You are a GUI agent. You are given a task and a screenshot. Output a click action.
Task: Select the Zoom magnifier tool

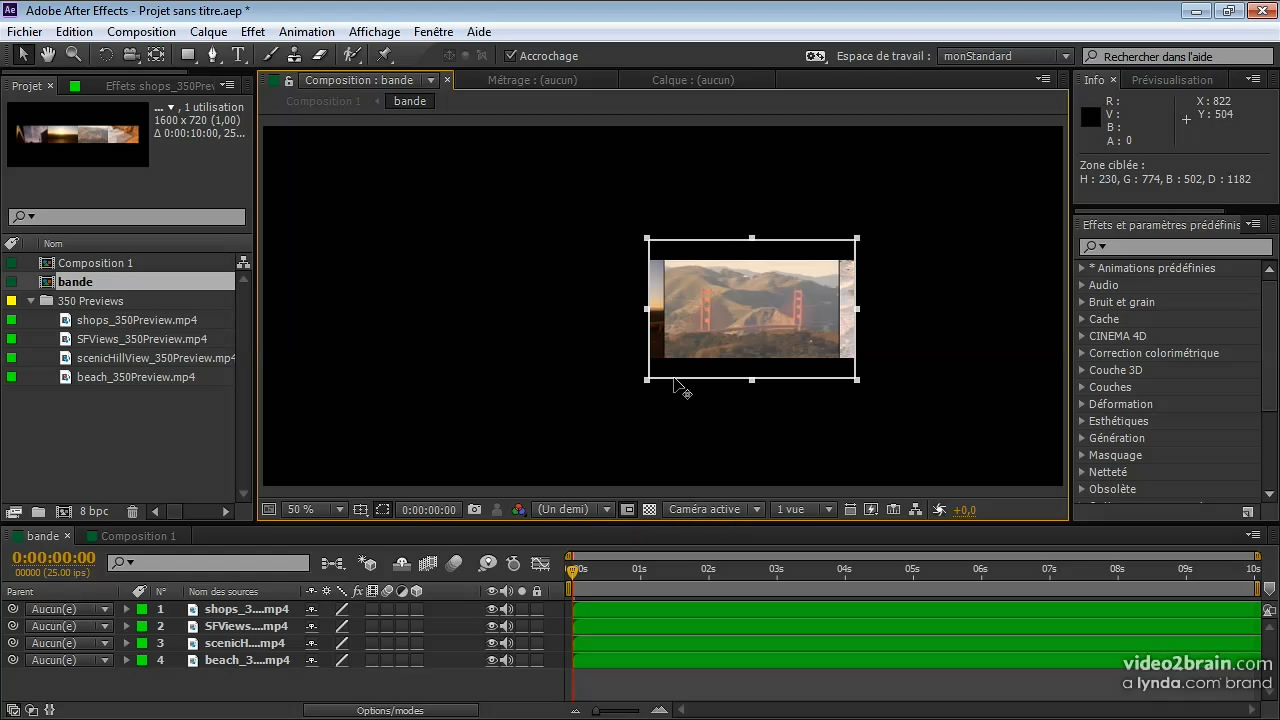click(x=73, y=55)
